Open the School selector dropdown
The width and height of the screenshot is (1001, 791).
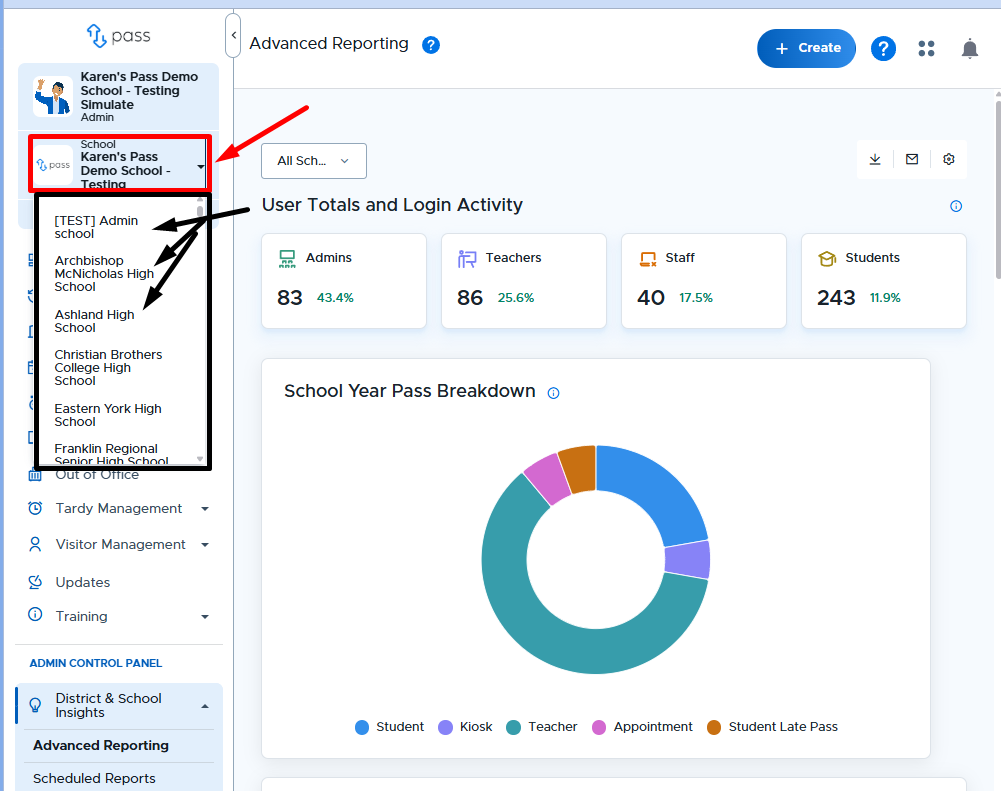(119, 163)
